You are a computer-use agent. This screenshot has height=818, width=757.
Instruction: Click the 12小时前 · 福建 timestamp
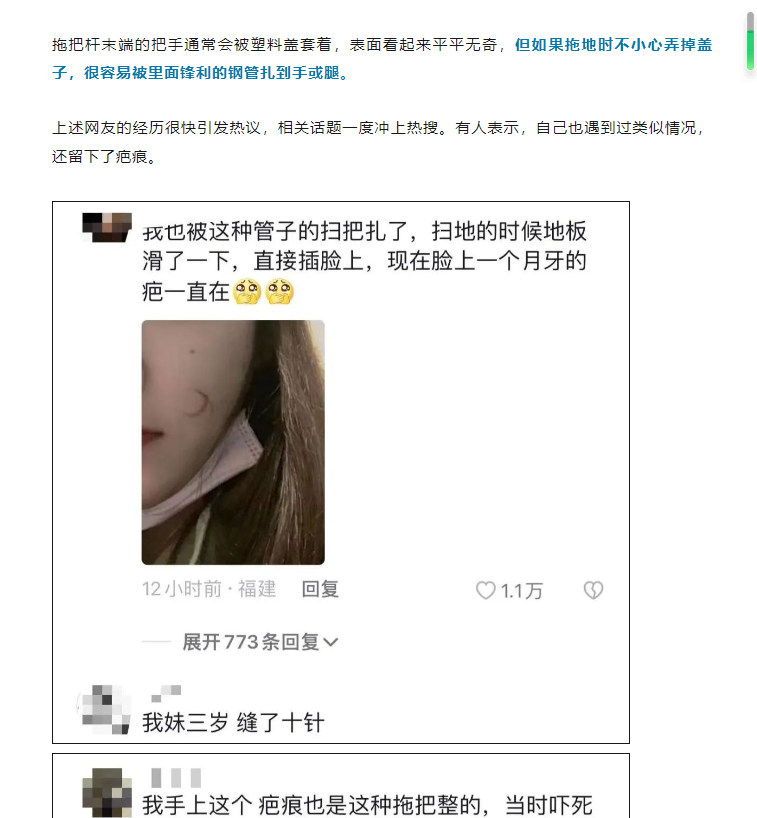(x=209, y=590)
